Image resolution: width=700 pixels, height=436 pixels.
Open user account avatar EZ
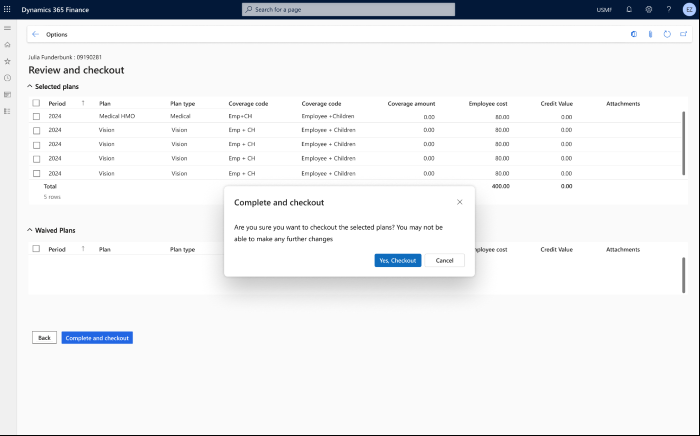click(689, 9)
